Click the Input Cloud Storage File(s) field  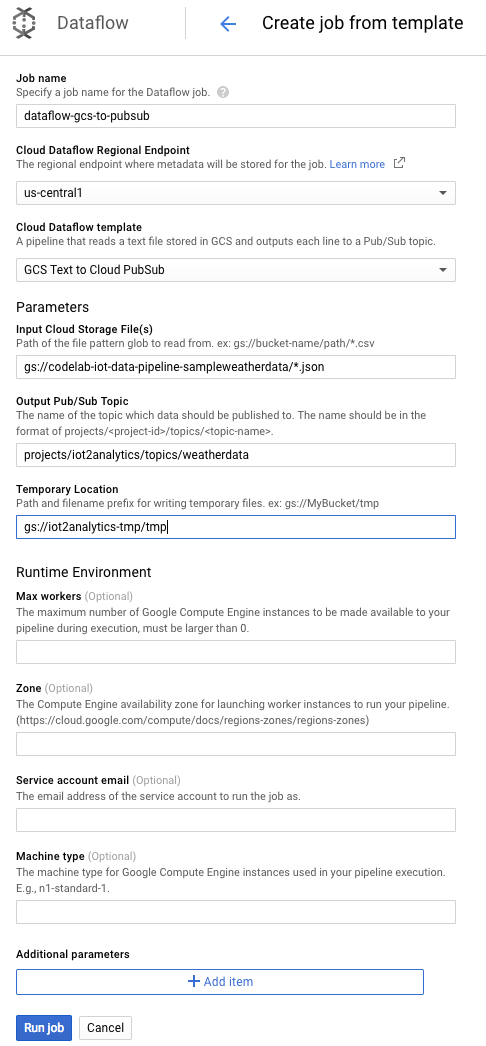236,366
